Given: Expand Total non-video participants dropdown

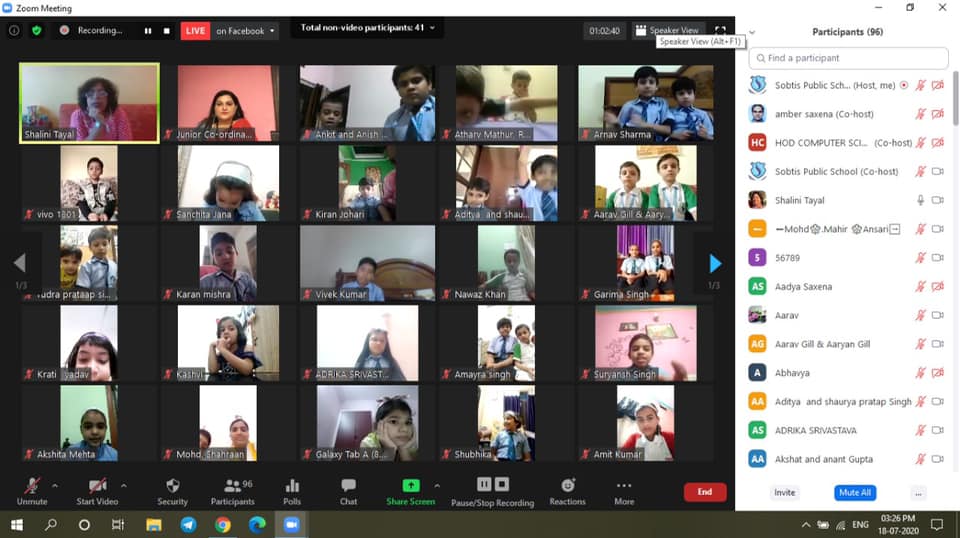Looking at the screenshot, I should tap(432, 28).
